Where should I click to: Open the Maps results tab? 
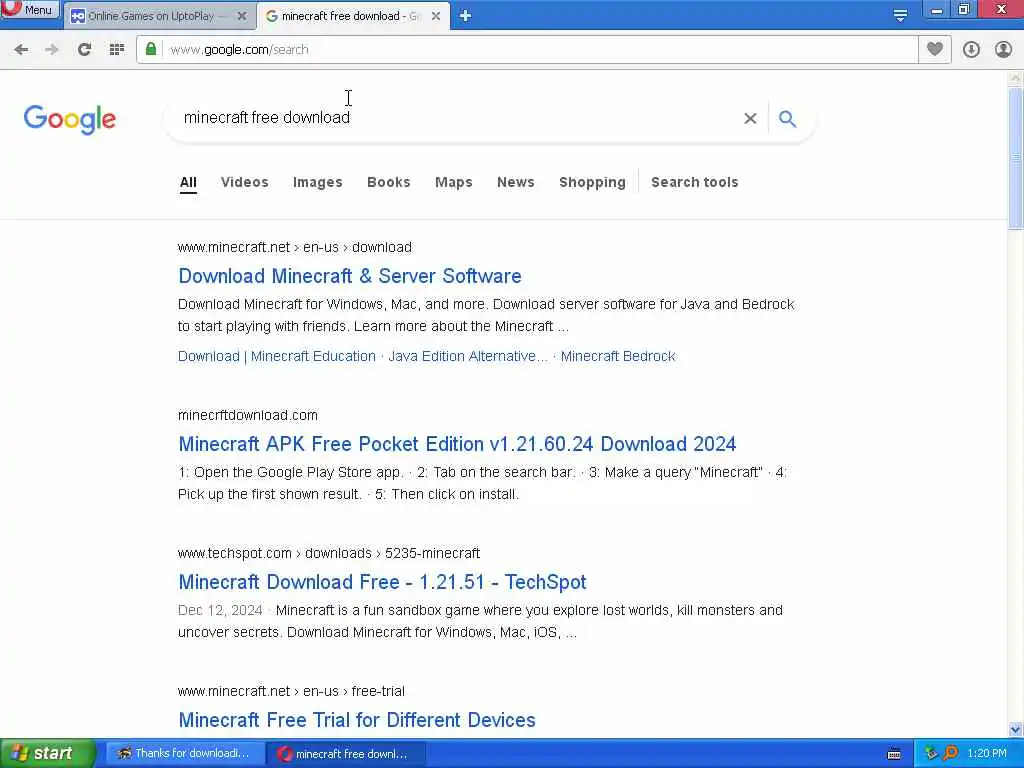(x=454, y=182)
